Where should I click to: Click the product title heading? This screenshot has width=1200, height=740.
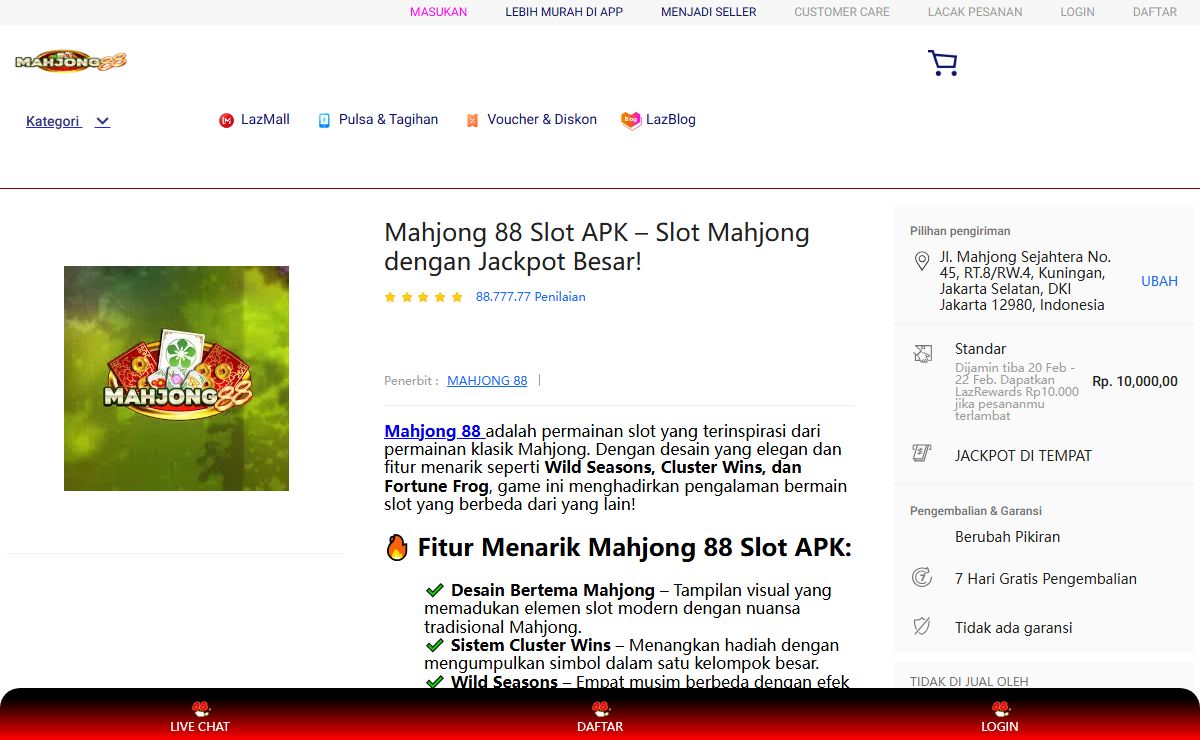(x=597, y=247)
